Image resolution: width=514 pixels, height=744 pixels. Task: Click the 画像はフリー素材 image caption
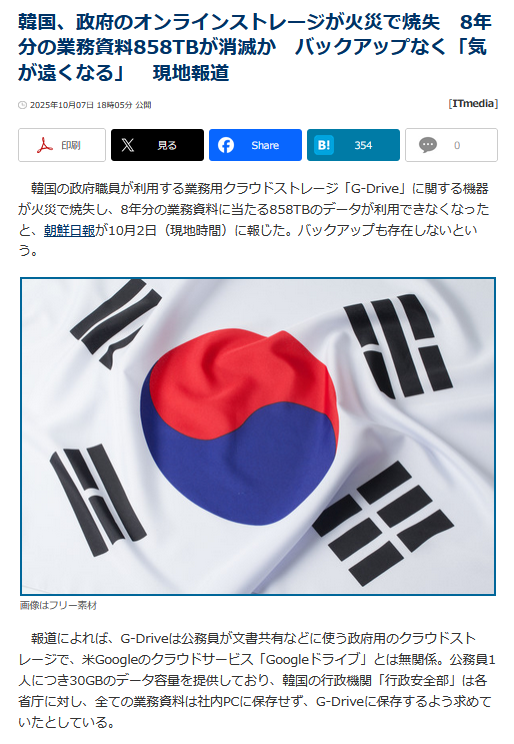[x=58, y=605]
